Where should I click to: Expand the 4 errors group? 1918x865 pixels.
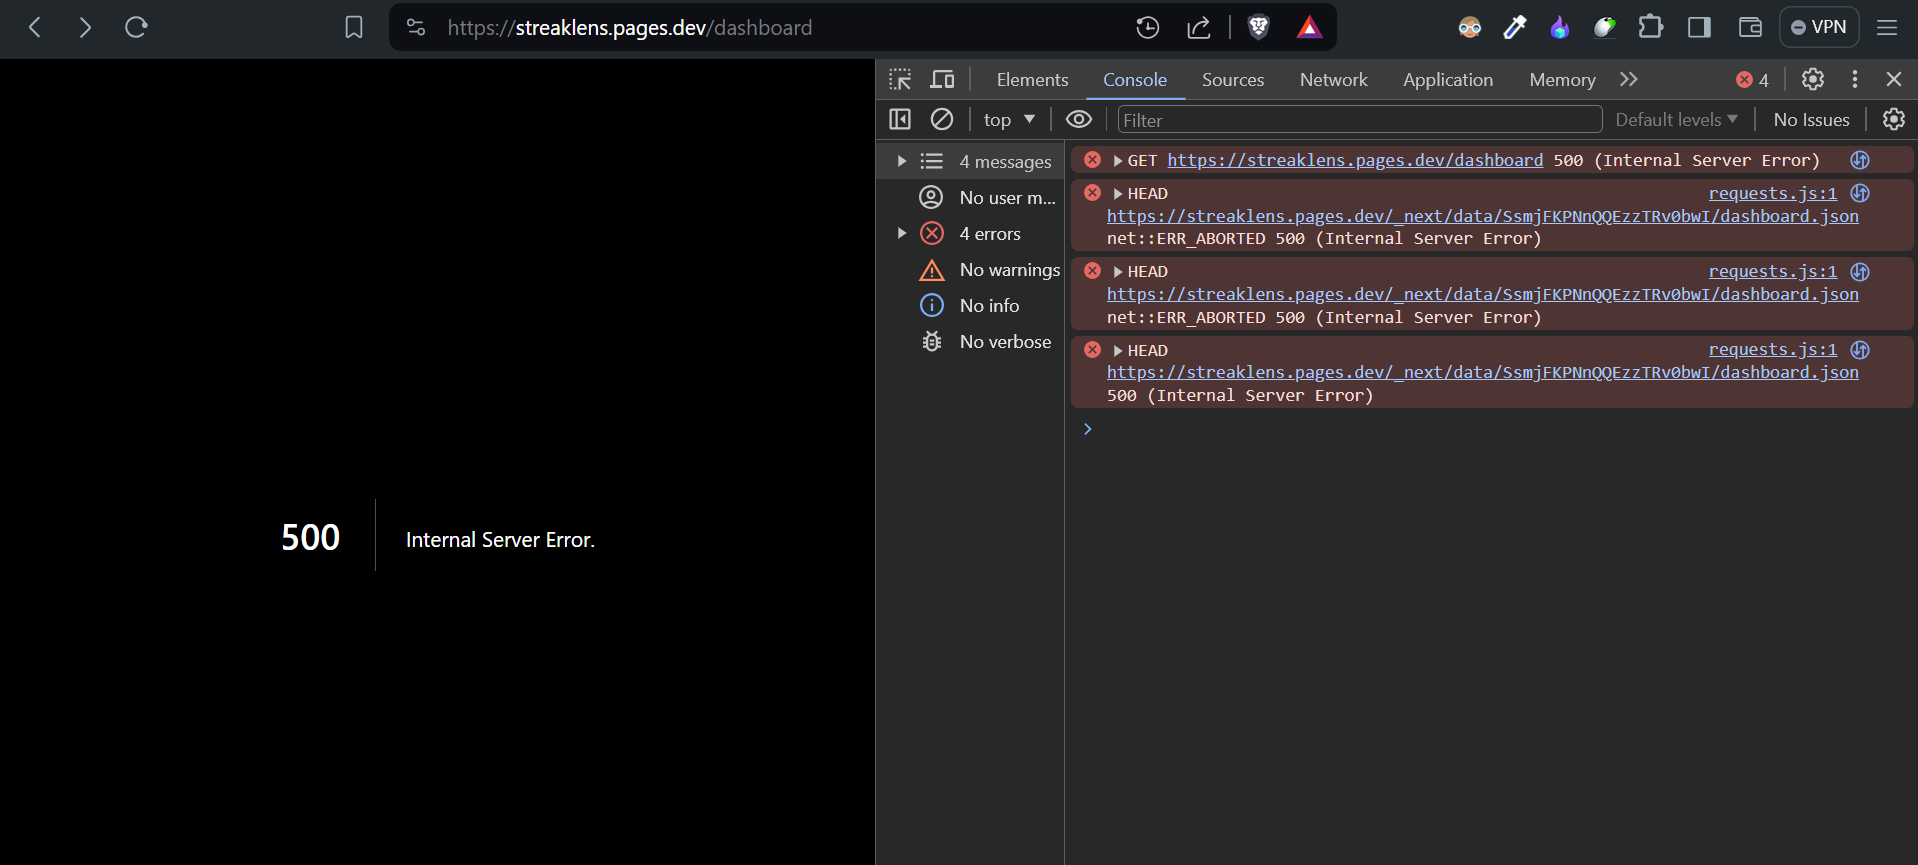(x=902, y=233)
